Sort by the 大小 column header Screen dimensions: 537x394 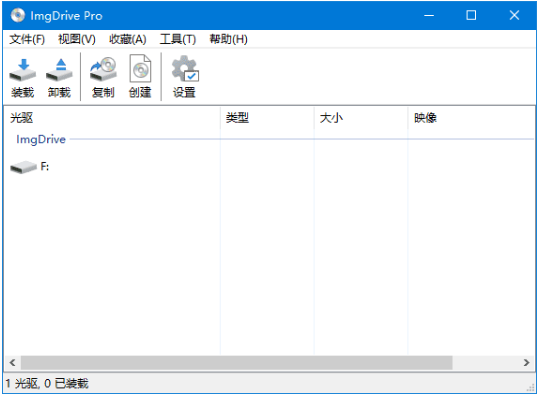[x=361, y=118]
